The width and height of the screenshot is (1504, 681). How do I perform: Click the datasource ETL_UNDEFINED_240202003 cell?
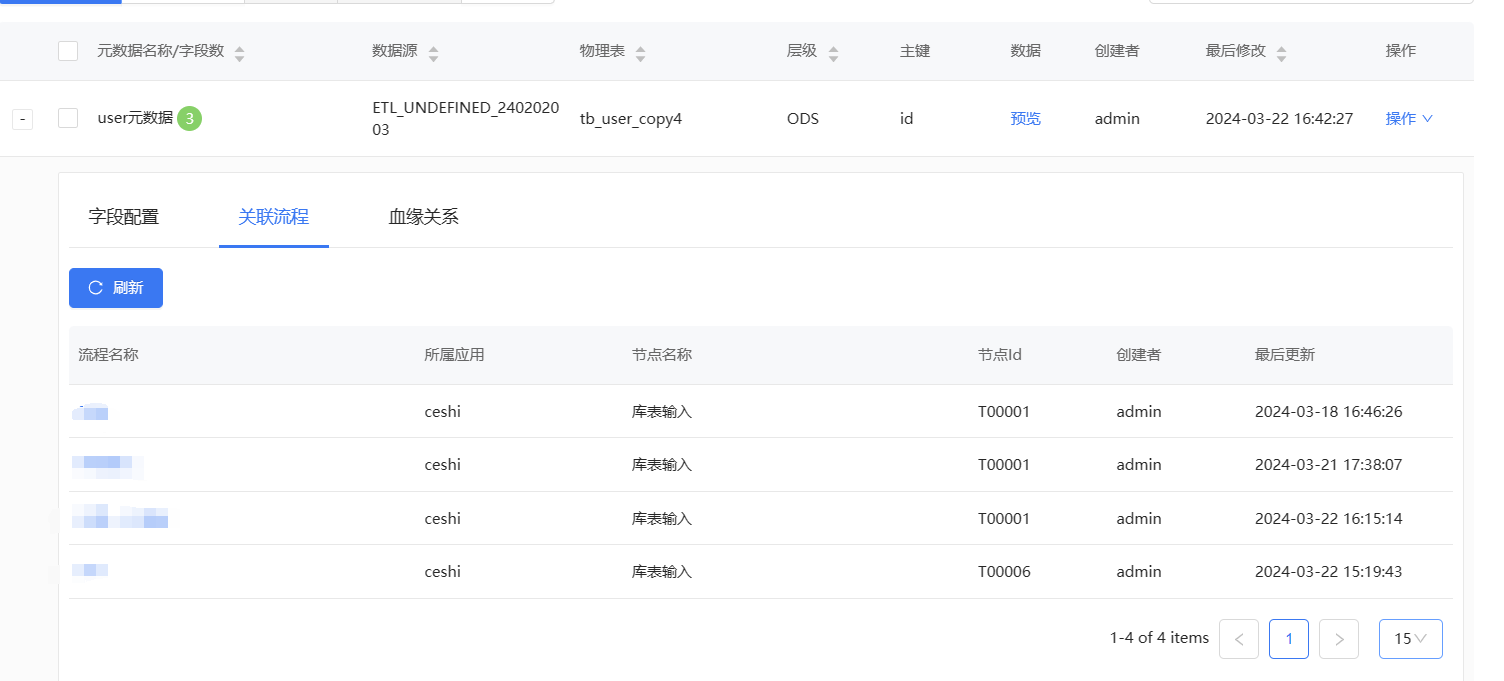[465, 118]
